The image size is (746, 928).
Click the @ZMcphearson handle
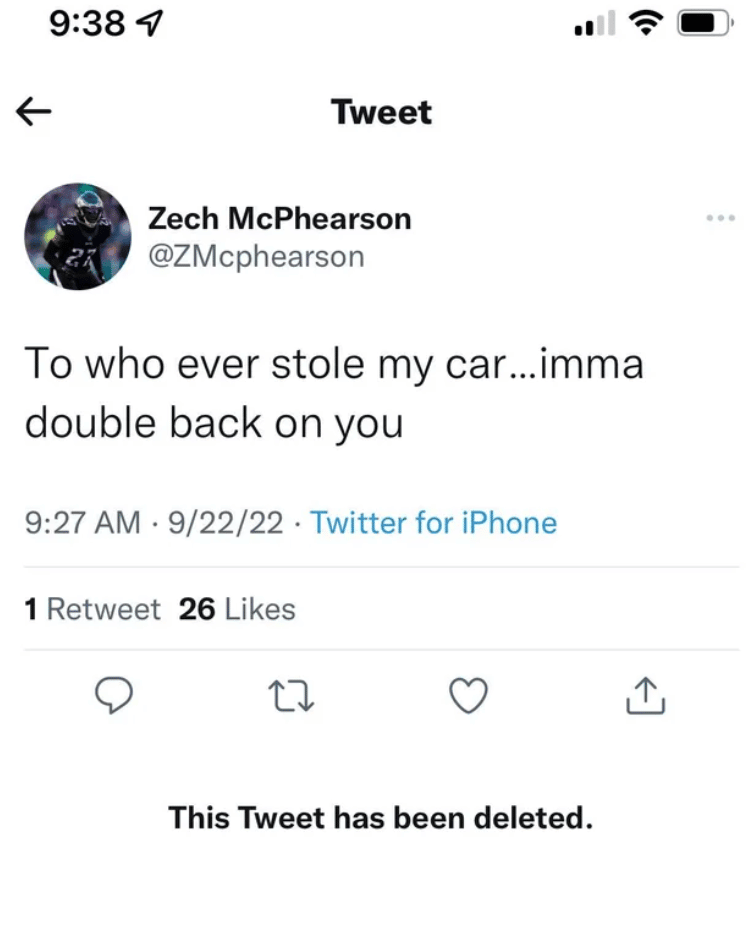coord(255,256)
